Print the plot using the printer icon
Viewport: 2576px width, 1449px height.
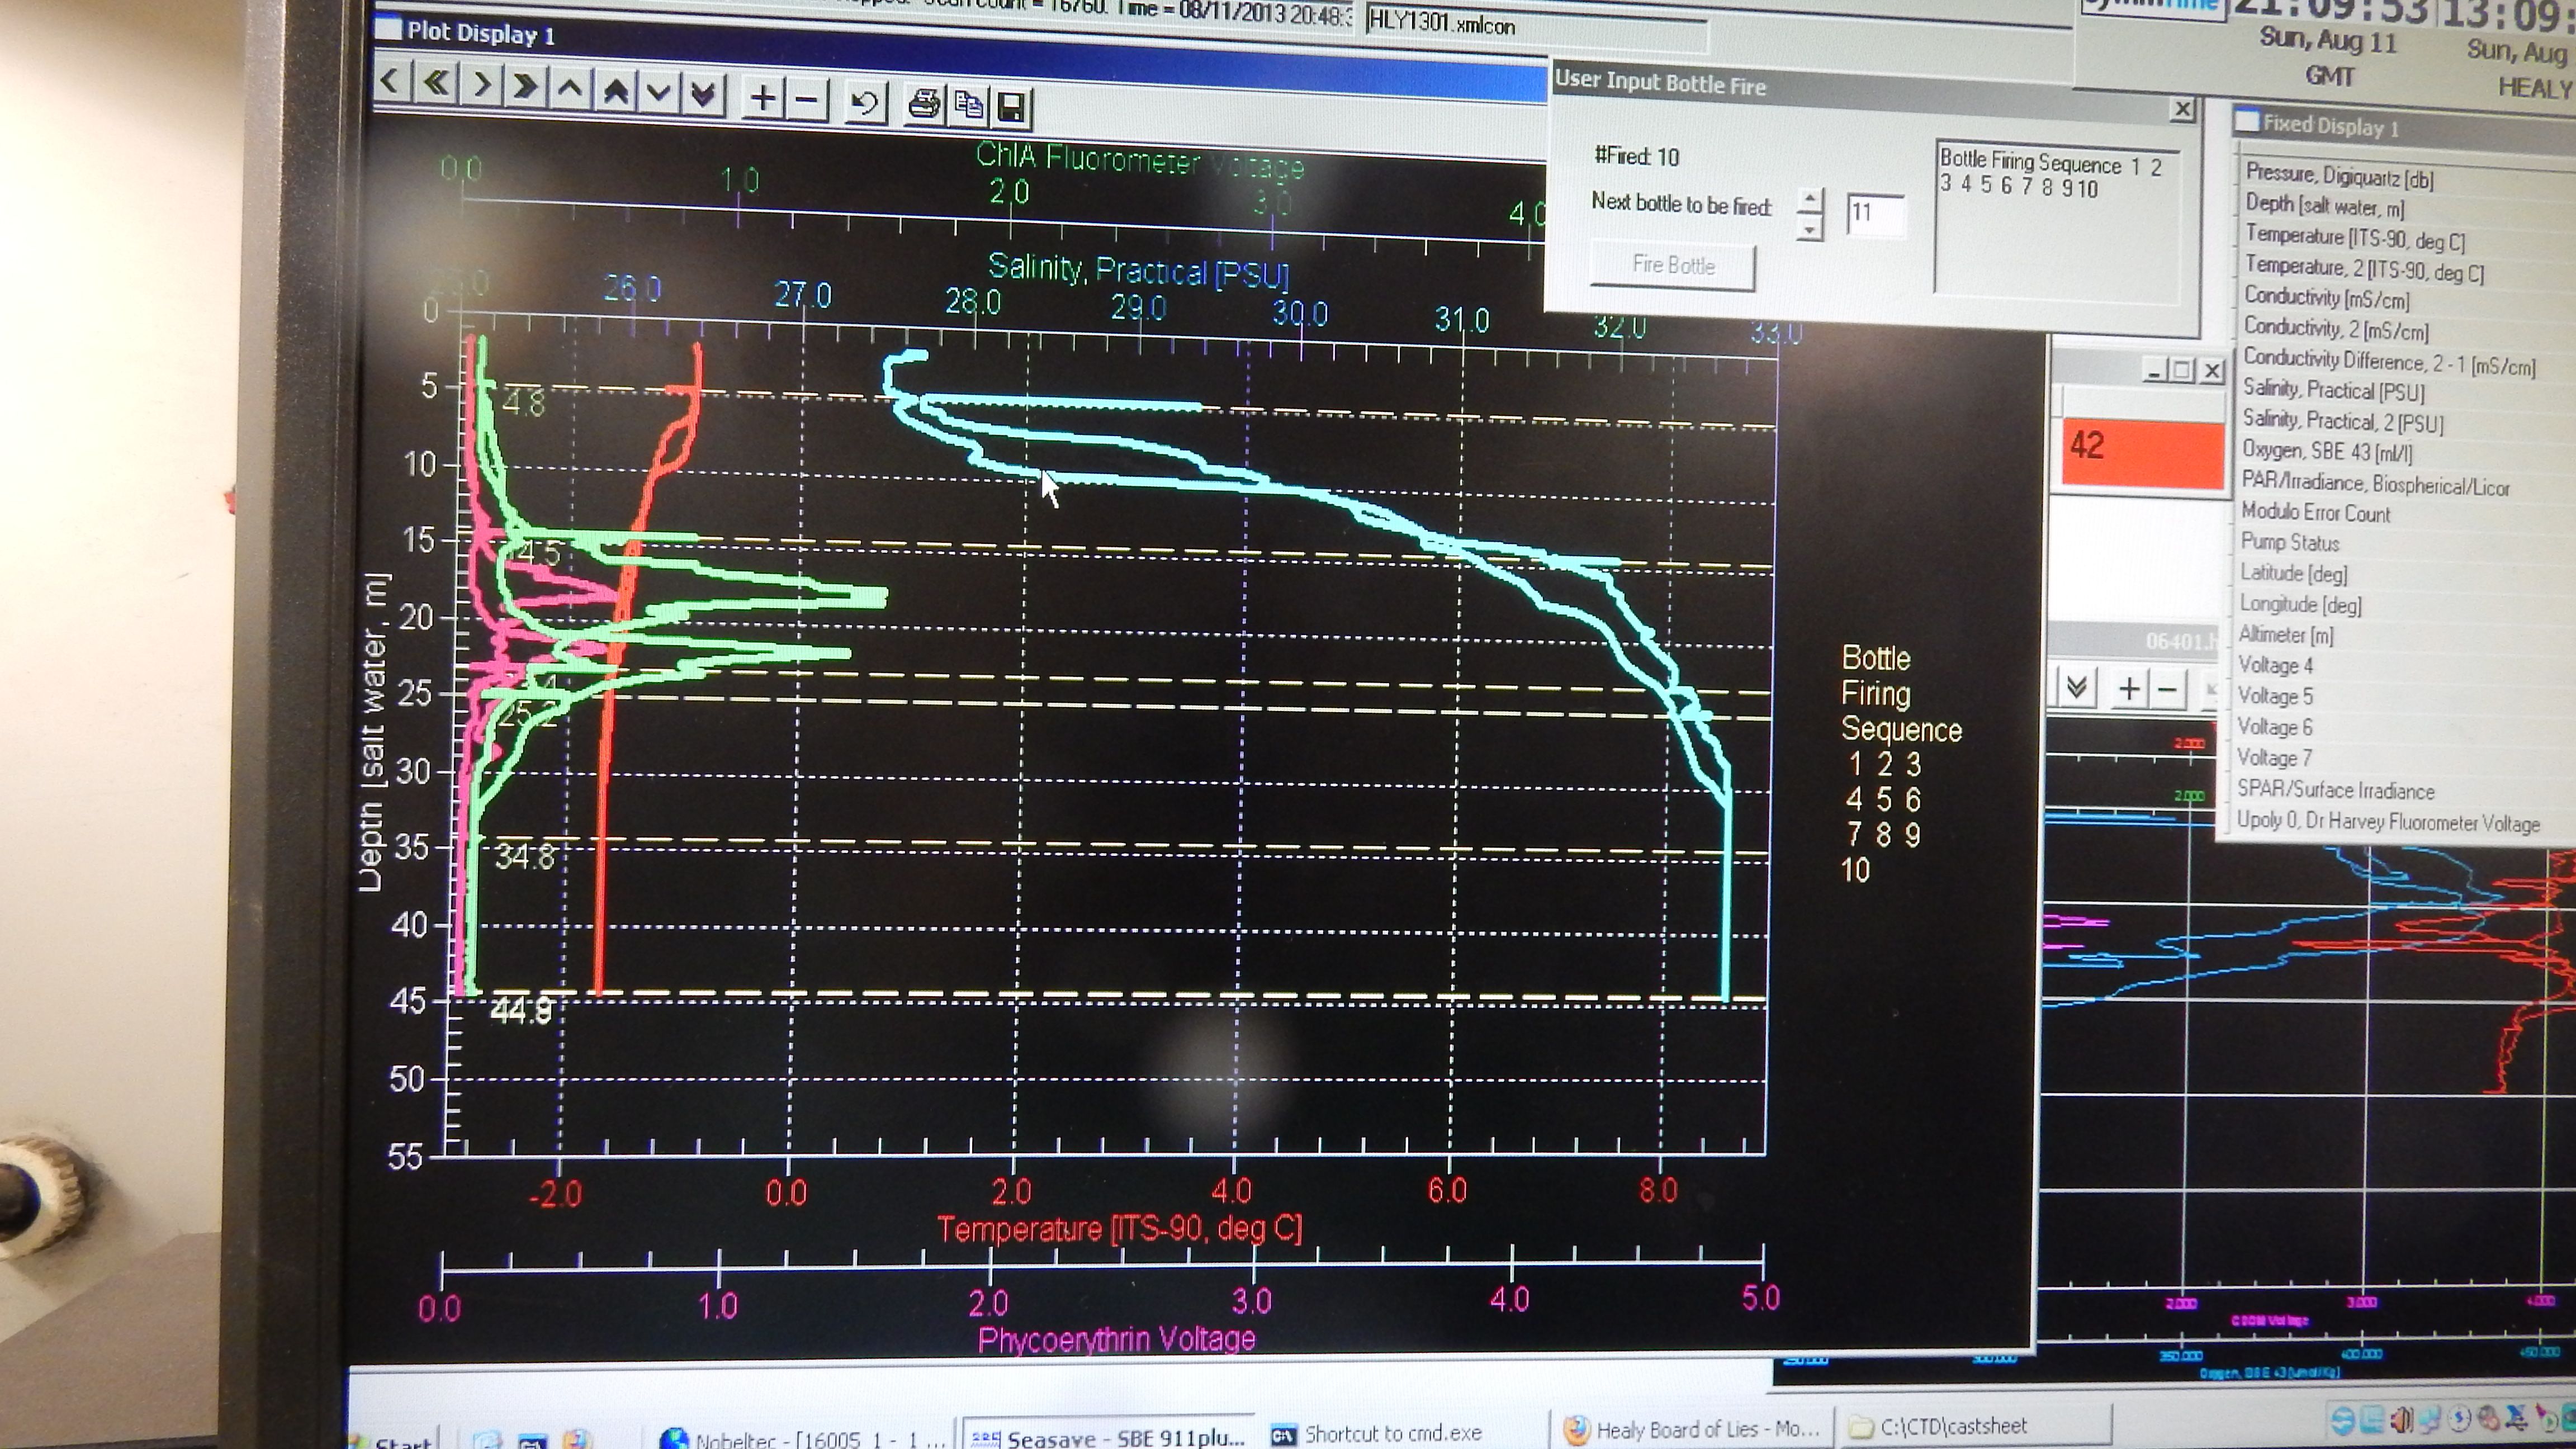[924, 104]
